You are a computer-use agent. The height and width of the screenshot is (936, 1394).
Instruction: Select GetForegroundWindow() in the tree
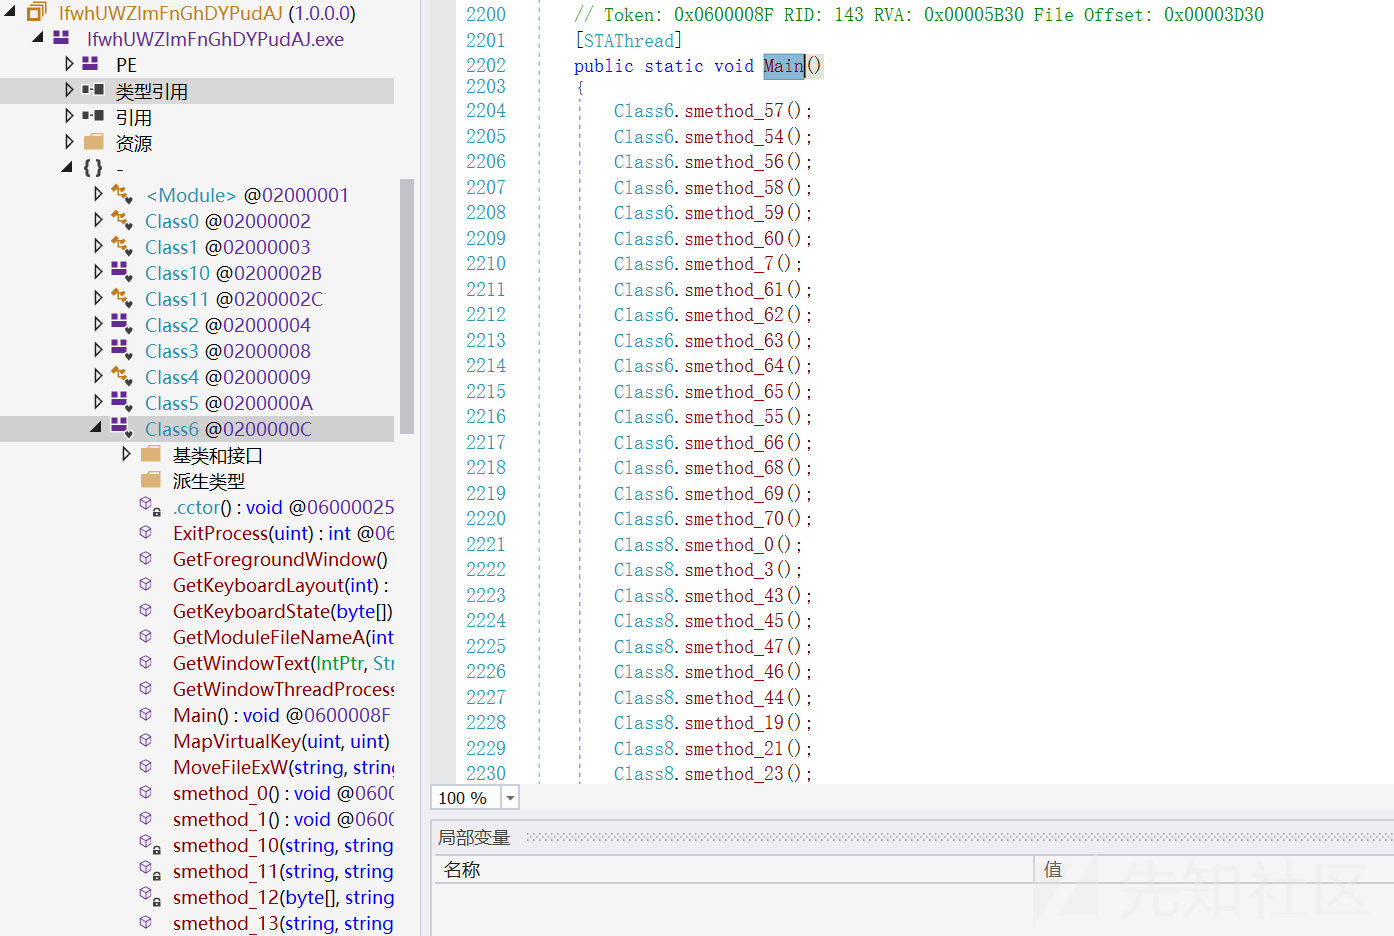coord(281,559)
